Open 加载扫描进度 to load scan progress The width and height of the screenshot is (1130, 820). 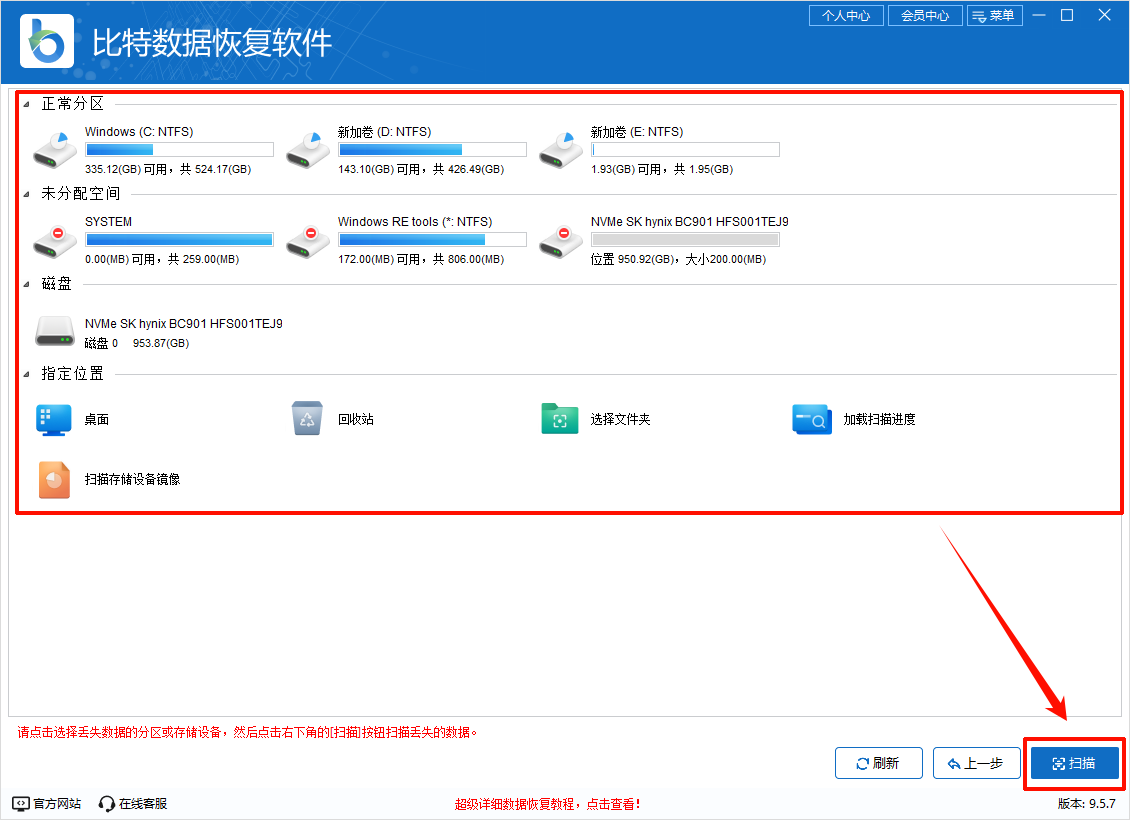(x=812, y=419)
